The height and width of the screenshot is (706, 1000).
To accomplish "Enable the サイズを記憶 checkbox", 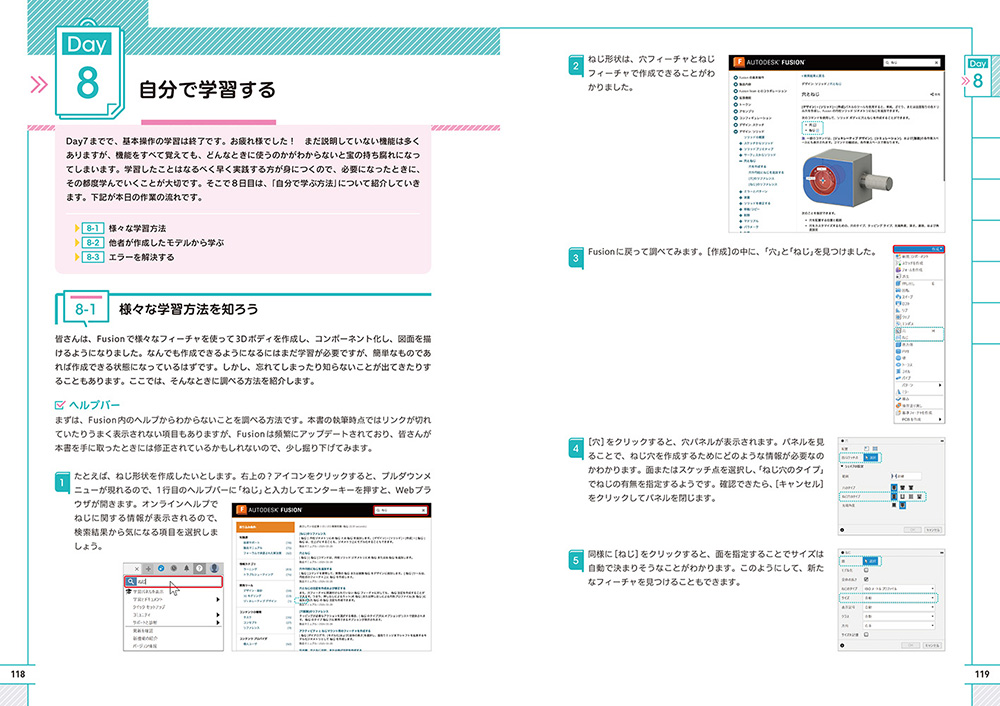I will click(866, 635).
